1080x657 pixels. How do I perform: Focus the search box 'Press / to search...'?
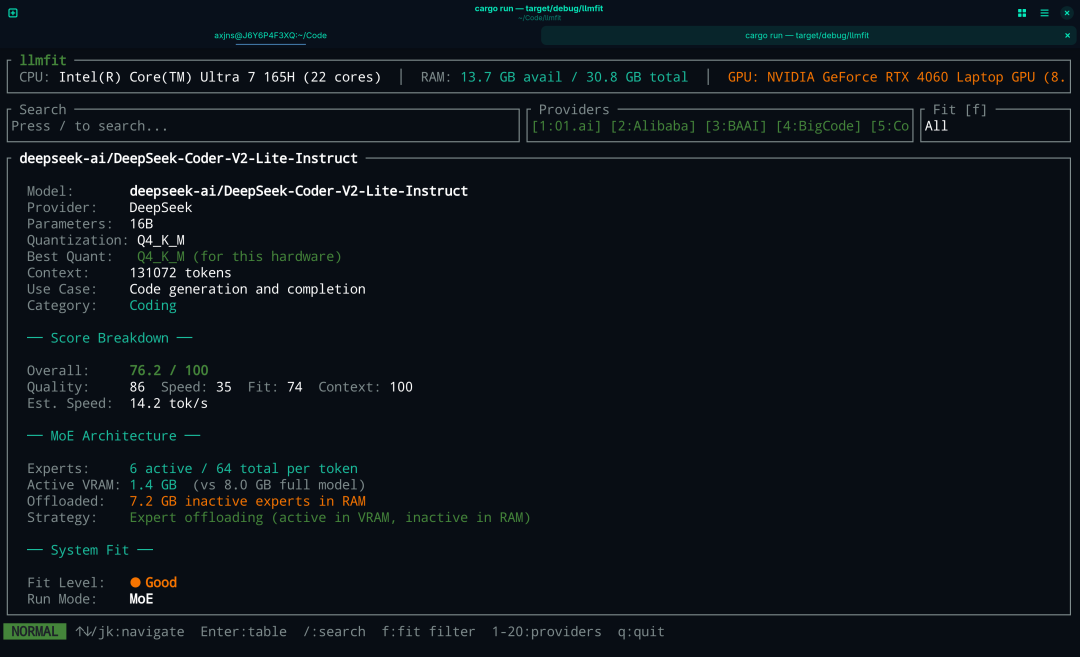click(263, 126)
